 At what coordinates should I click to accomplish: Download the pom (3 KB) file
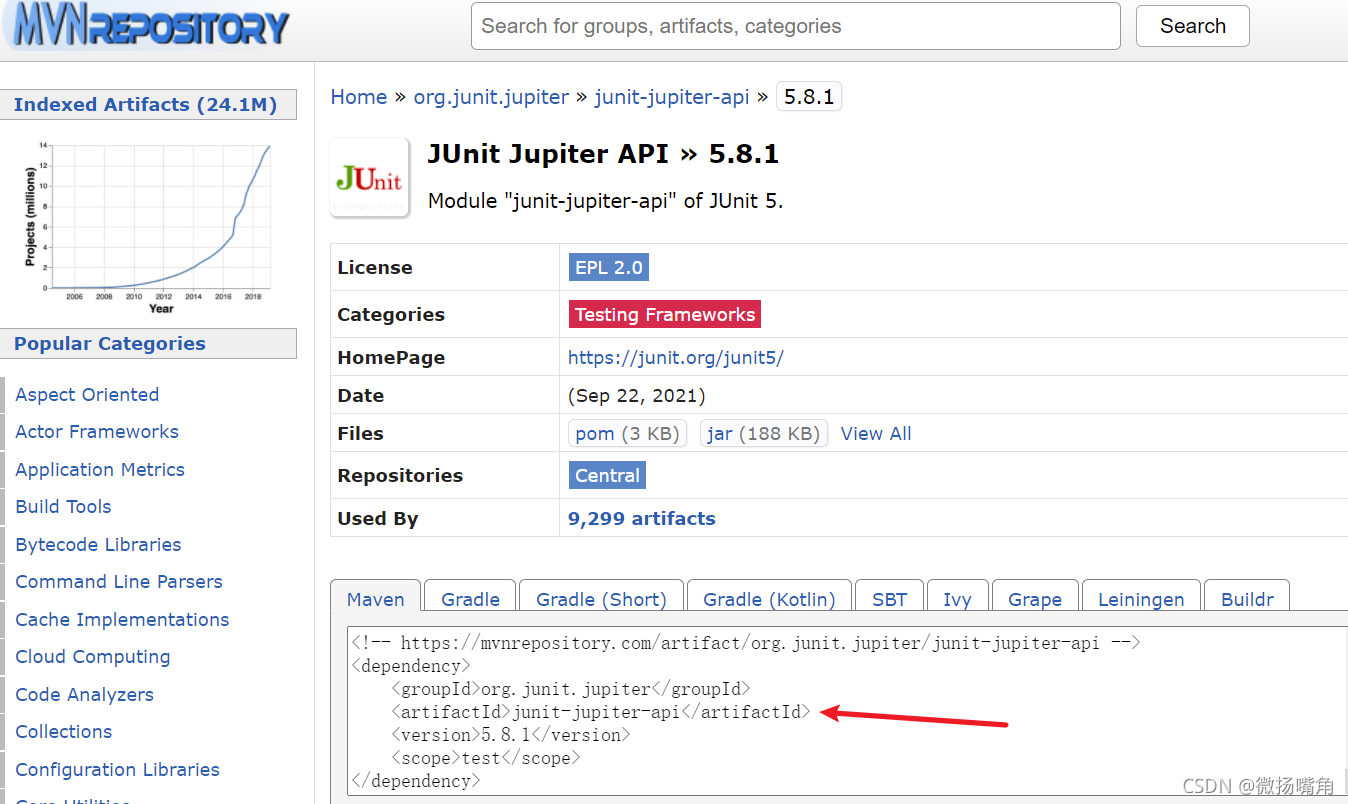click(628, 433)
